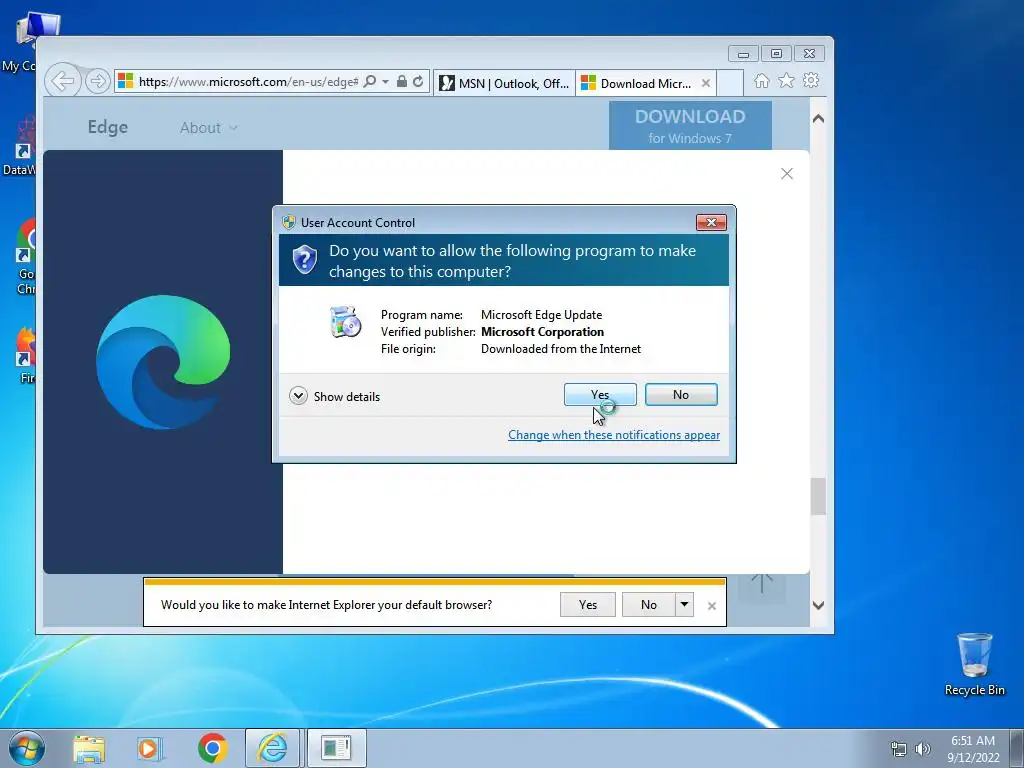Click 'Microsoft Corporation' publisher text
The width and height of the screenshot is (1024, 768).
coord(542,332)
